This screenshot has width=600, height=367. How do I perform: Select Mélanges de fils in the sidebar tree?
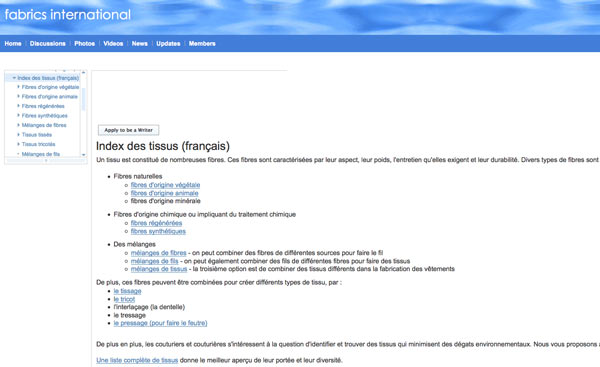click(x=41, y=154)
